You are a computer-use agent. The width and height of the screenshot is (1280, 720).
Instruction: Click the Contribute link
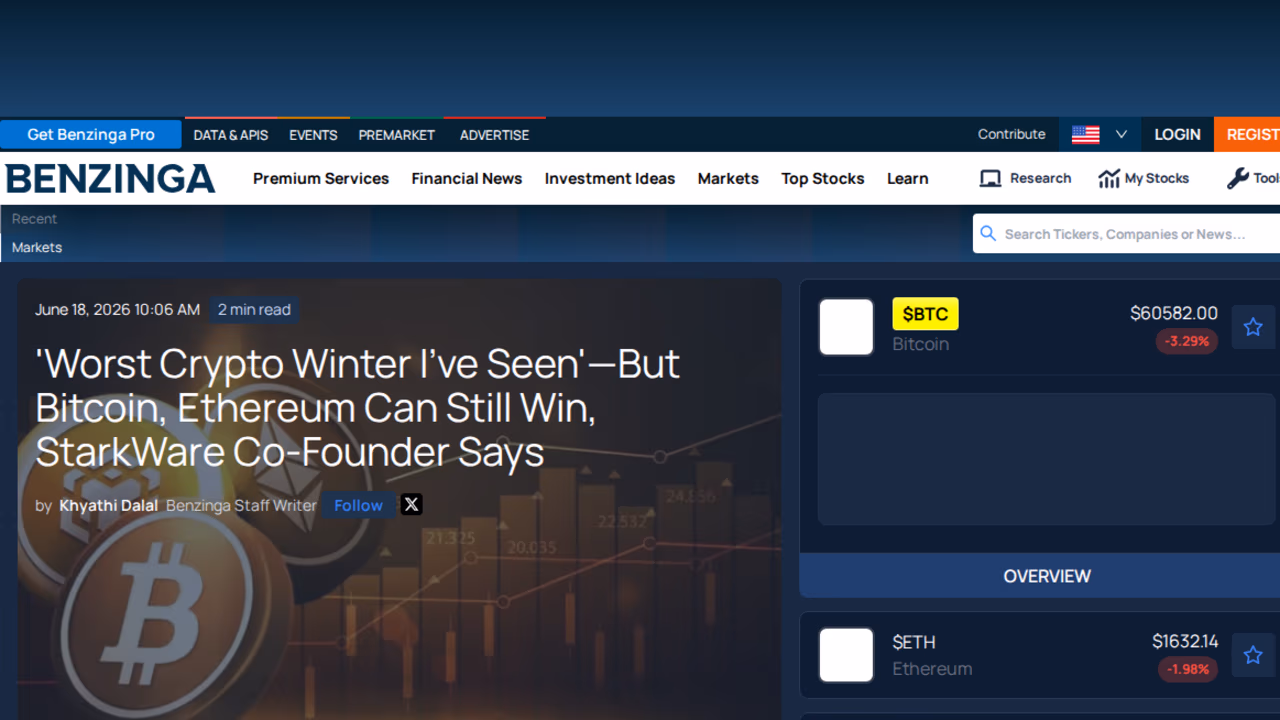point(1012,134)
